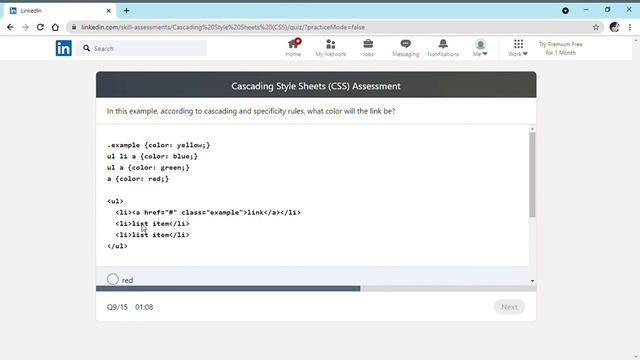
Task: Click the 01:08 timer text
Action: coord(144,307)
